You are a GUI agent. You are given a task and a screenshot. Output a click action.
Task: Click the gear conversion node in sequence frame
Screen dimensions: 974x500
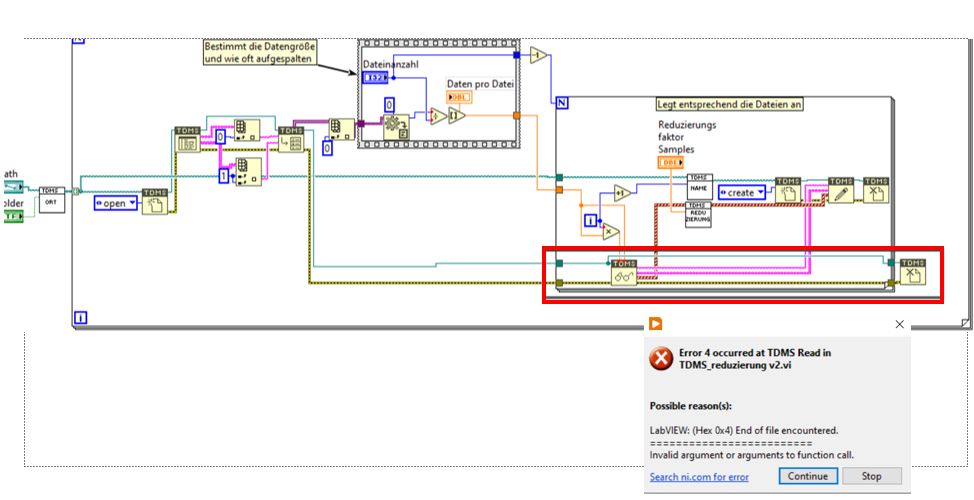[x=396, y=127]
